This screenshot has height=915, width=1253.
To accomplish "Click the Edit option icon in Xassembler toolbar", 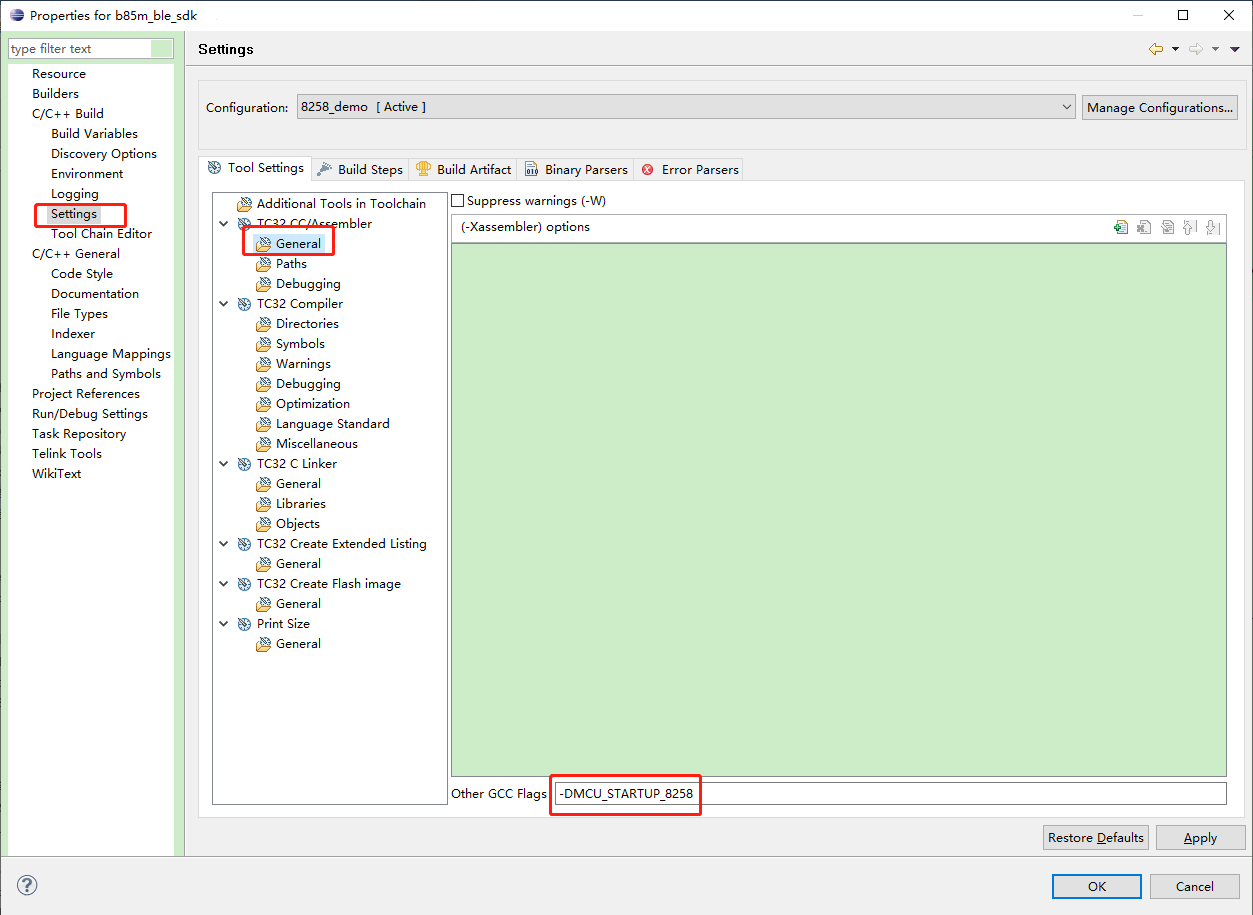I will [1167, 227].
